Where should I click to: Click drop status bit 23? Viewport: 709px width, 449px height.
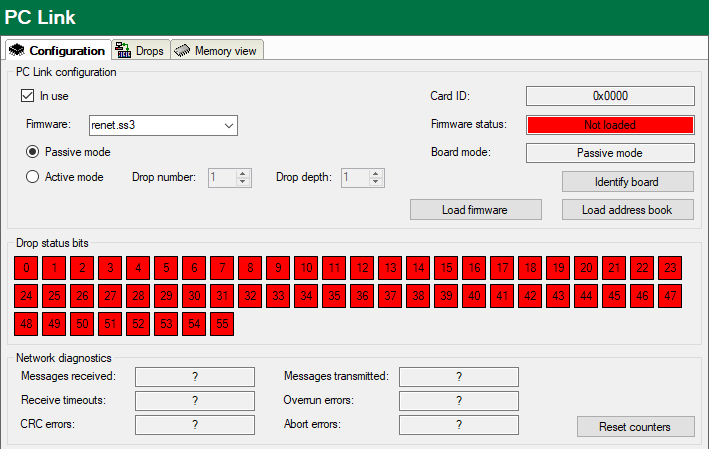(670, 268)
